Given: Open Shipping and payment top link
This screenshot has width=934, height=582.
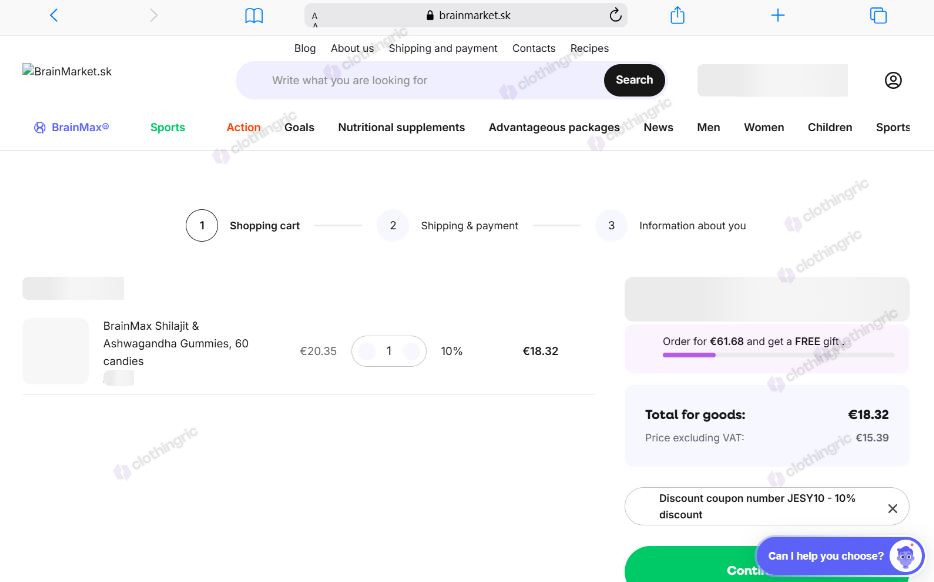Looking at the screenshot, I should click(443, 48).
